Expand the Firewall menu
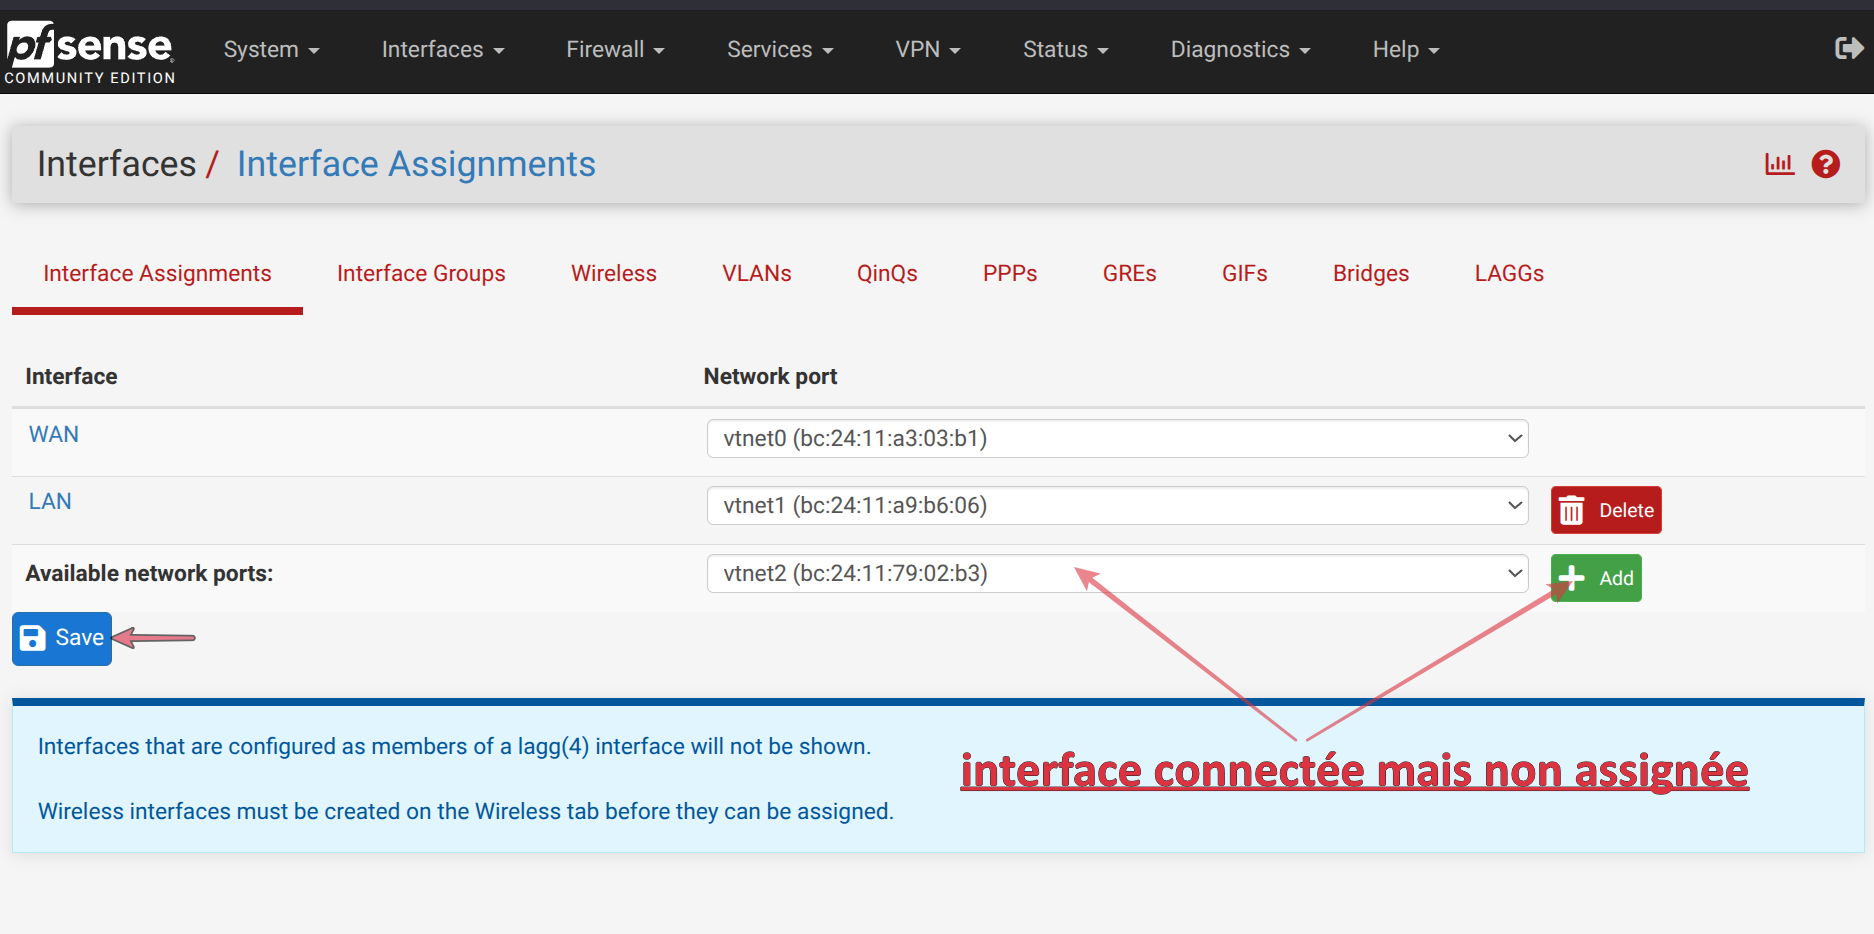1874x934 pixels. click(x=614, y=50)
